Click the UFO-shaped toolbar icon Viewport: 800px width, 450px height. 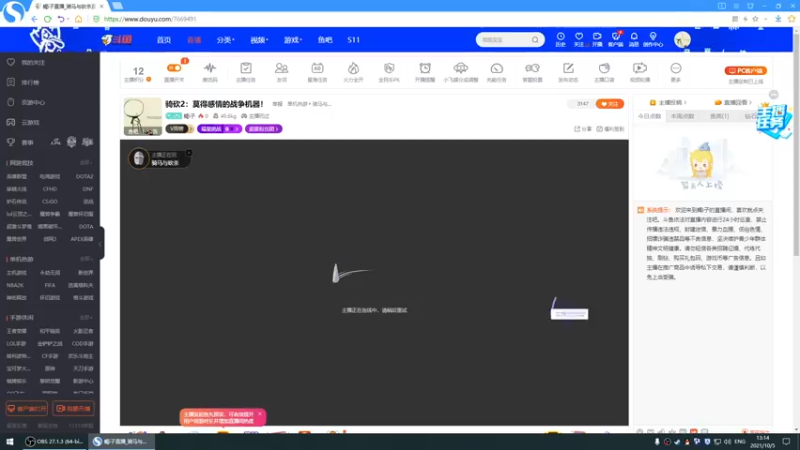pos(461,68)
